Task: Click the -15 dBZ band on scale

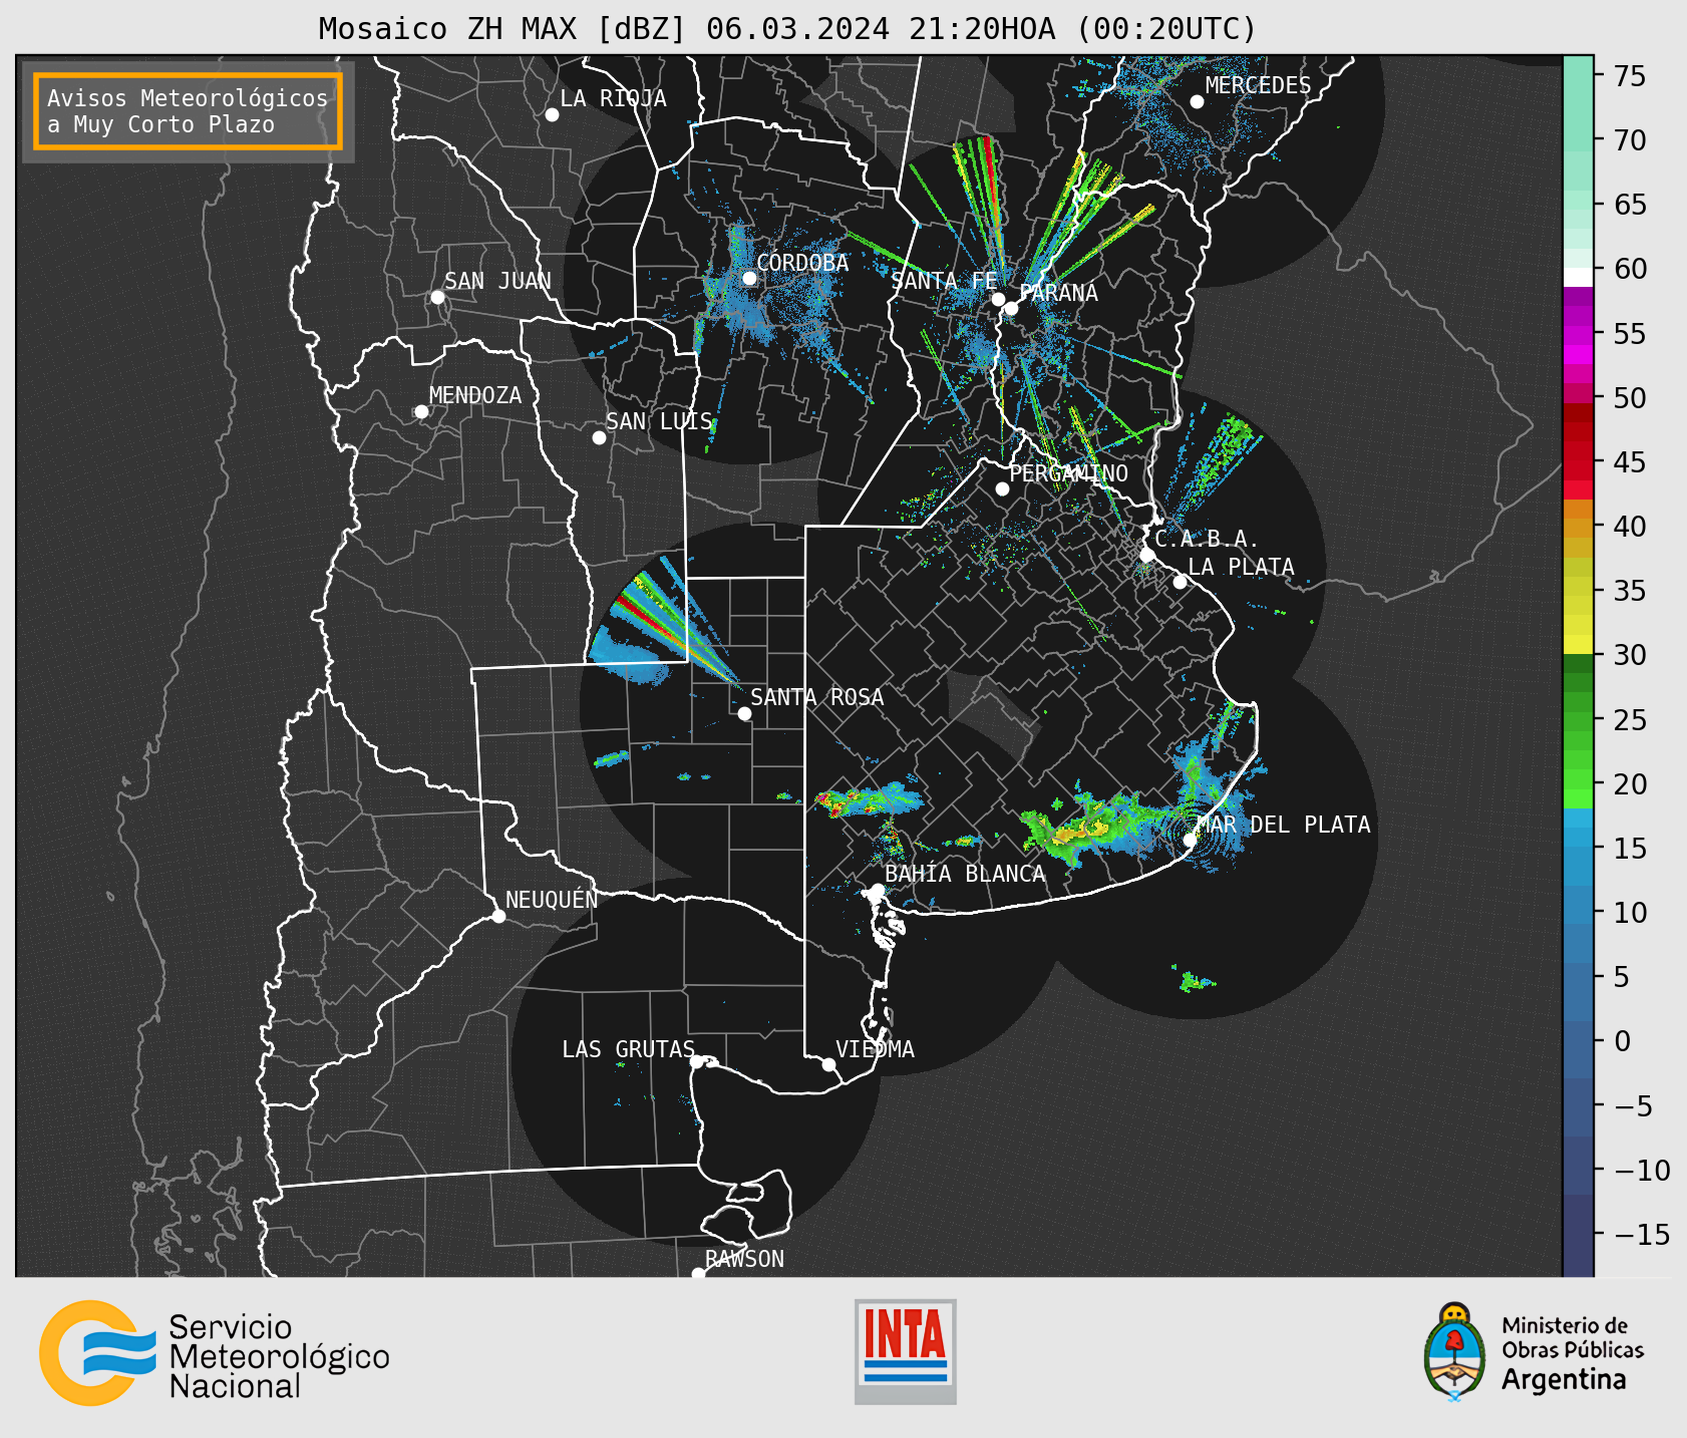Action: tap(1577, 1235)
